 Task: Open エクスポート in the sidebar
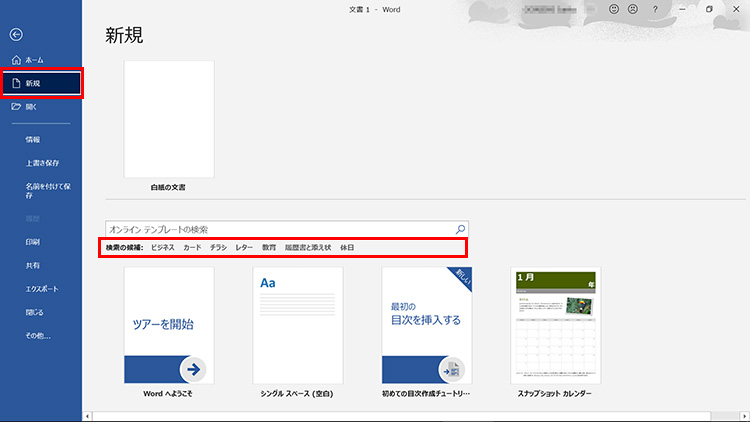[x=42, y=289]
